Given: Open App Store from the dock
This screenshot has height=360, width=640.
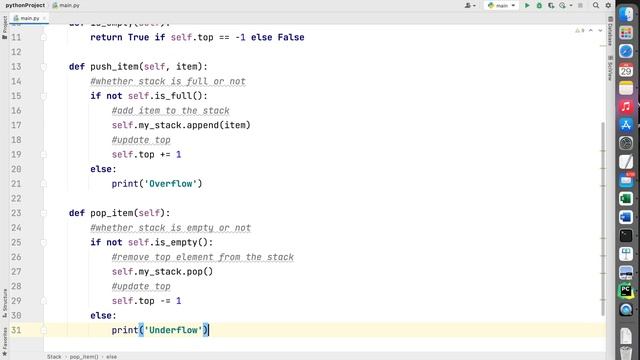Looking at the screenshot, I should click(x=626, y=125).
